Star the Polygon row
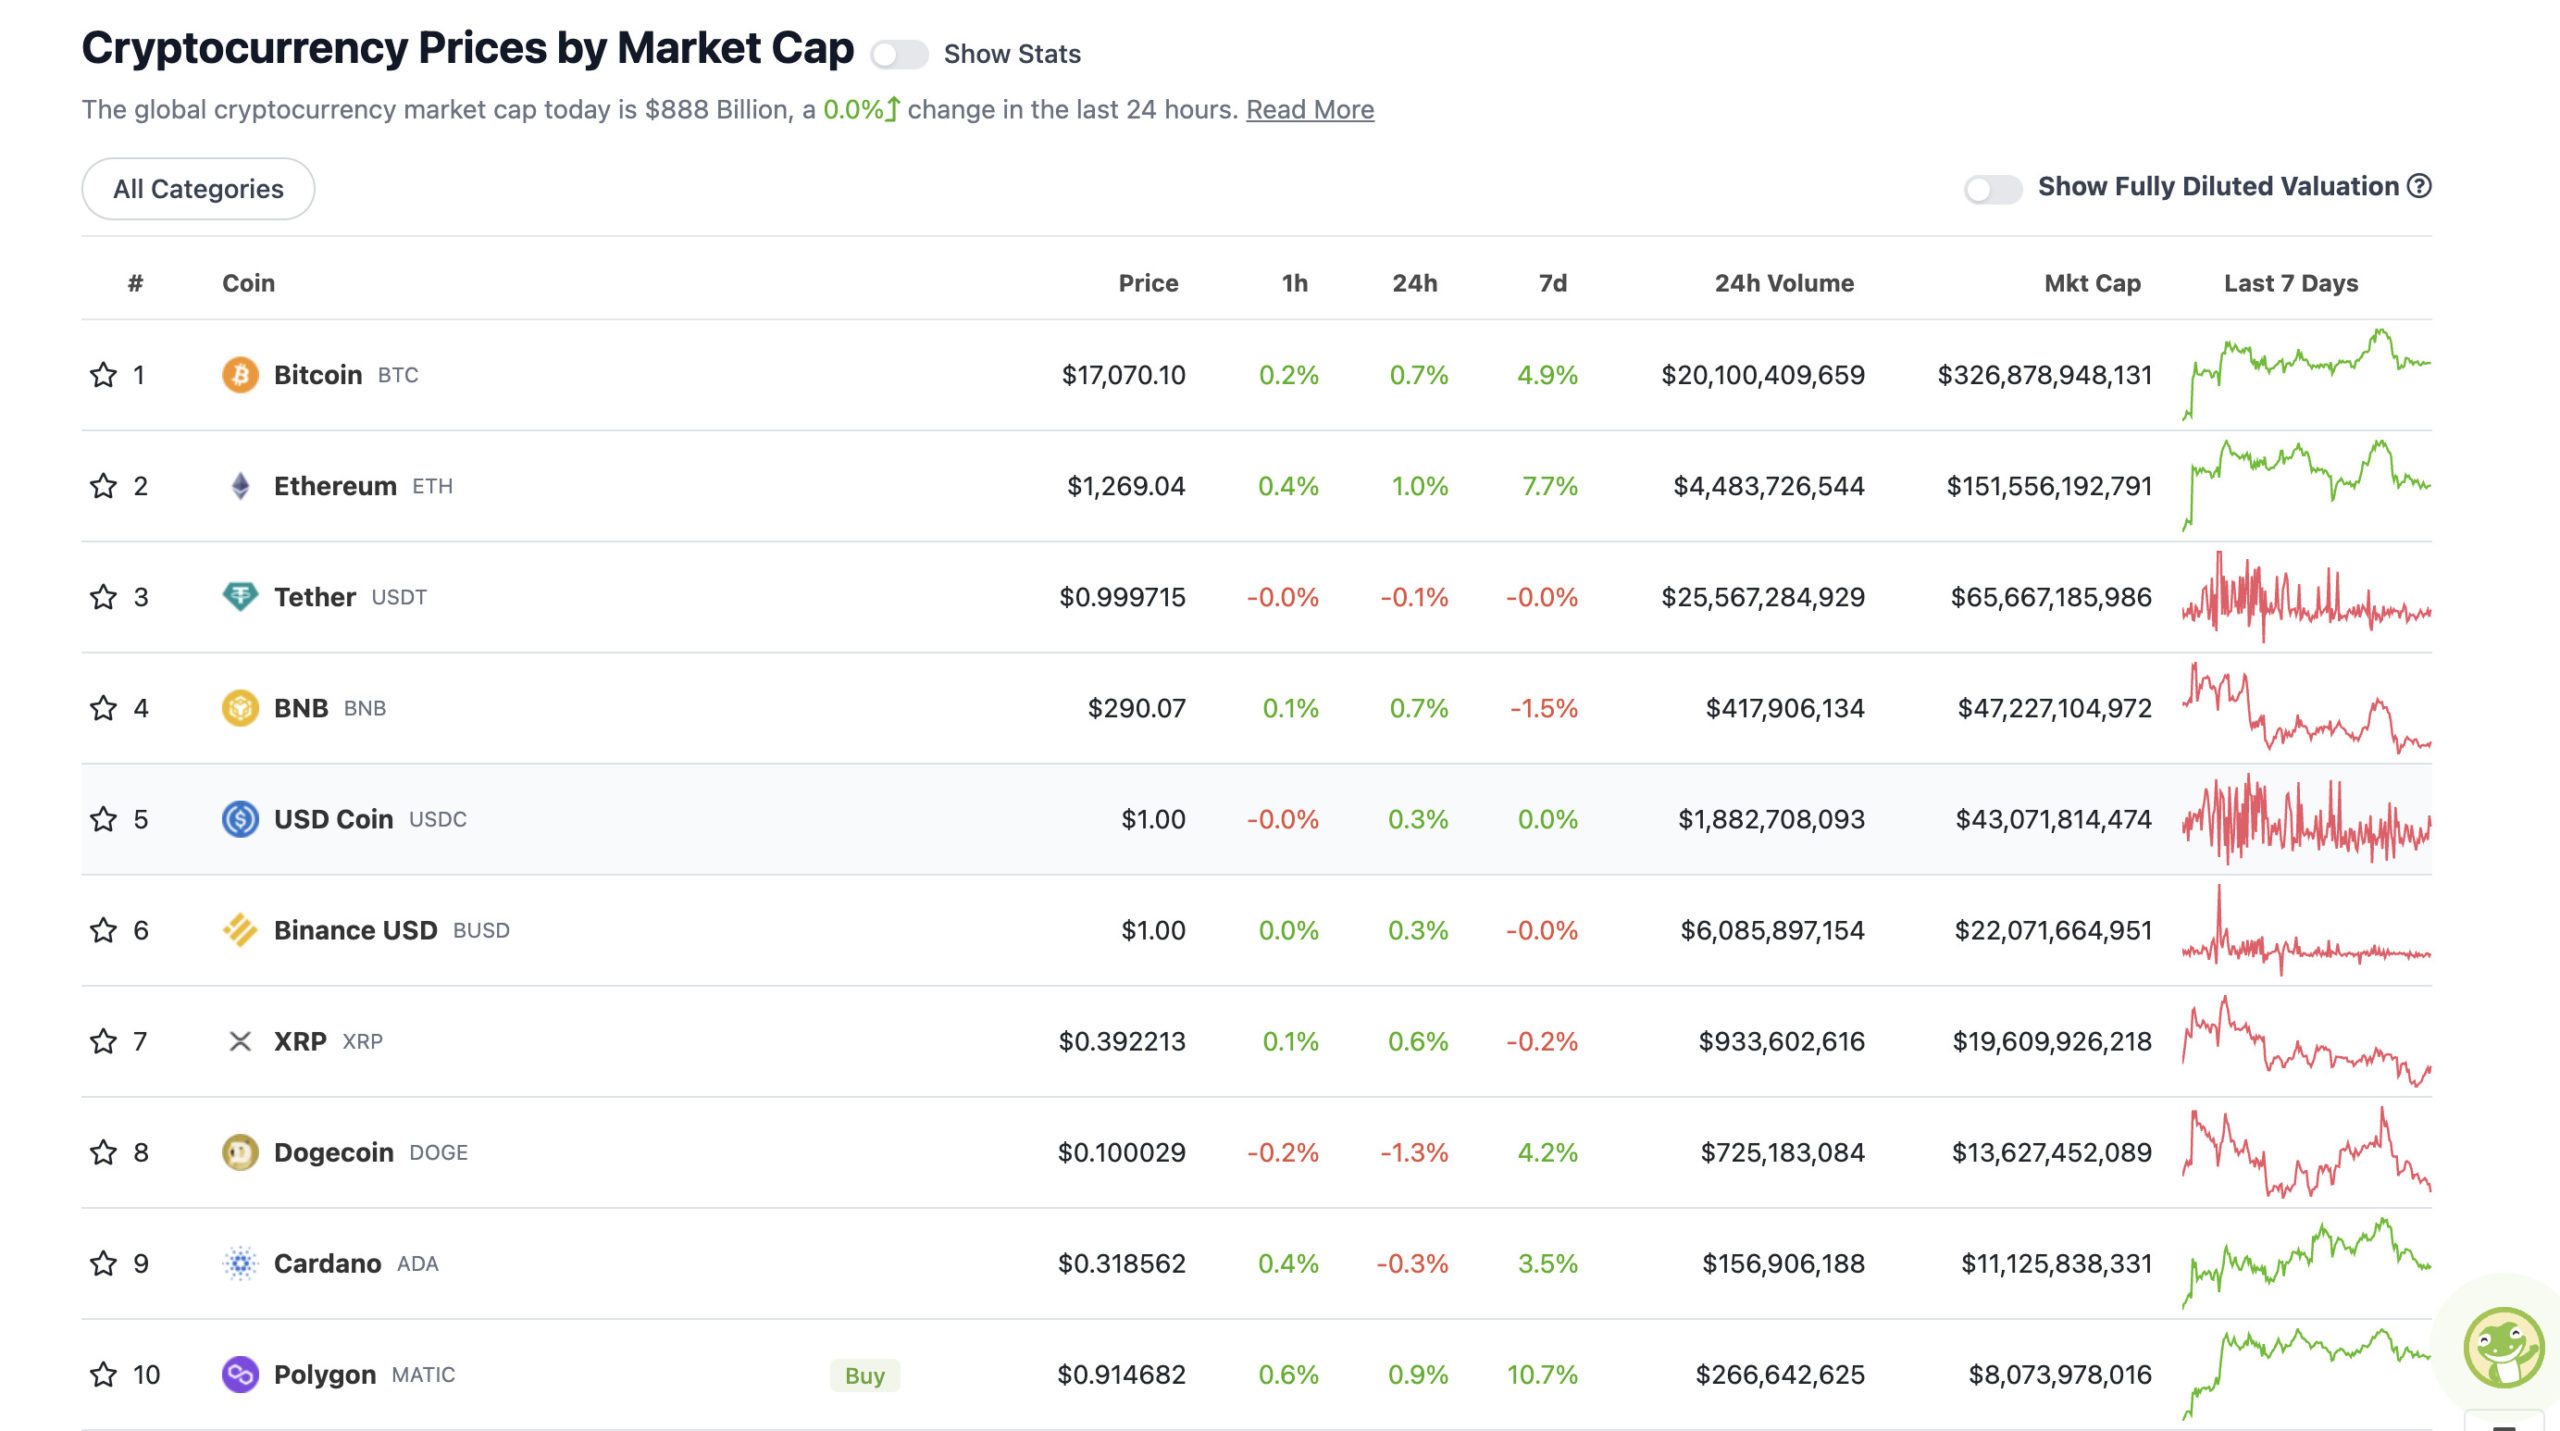Viewport: 2560px width, 1431px height. coord(103,1374)
